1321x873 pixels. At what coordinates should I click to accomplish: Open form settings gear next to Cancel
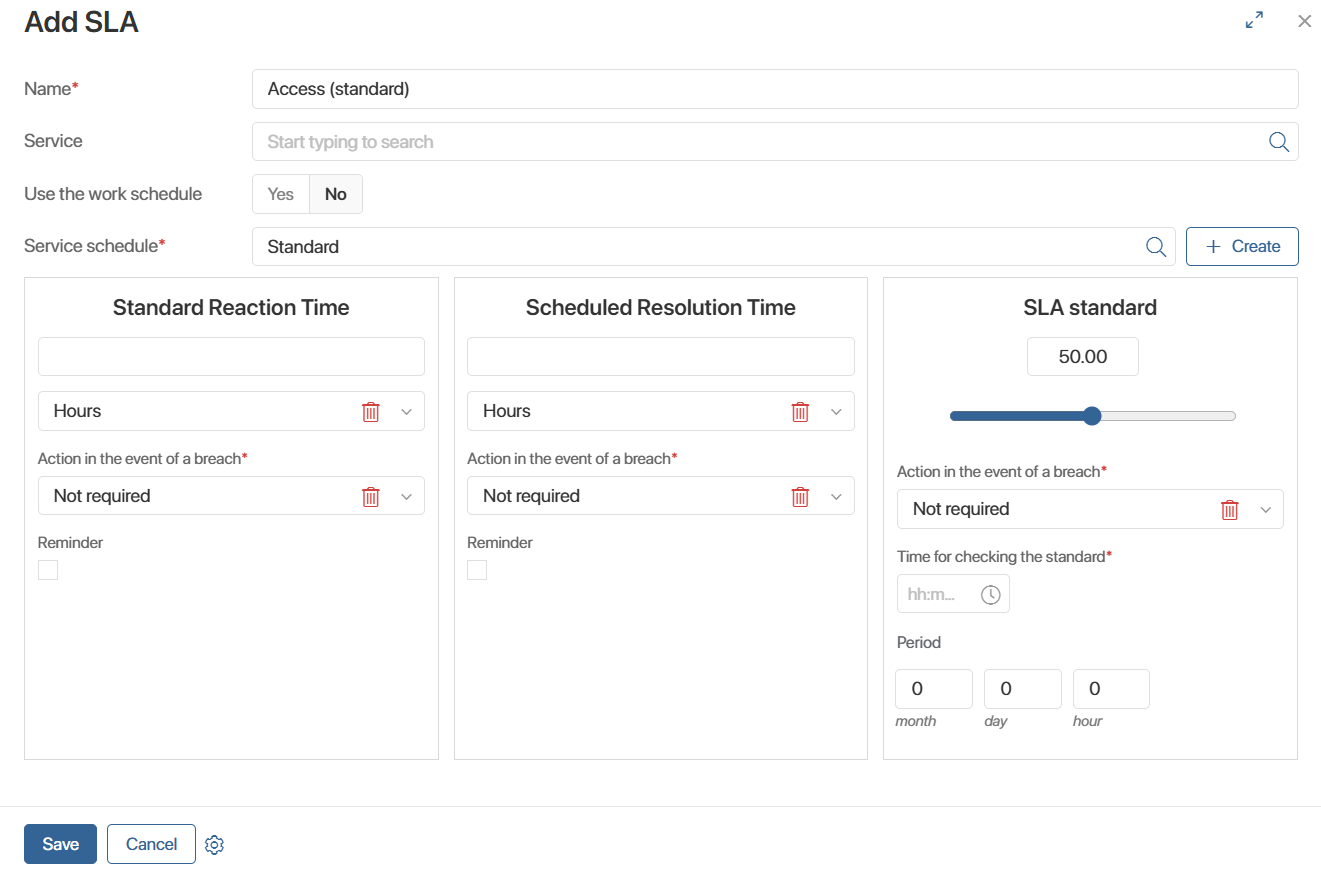click(x=214, y=845)
